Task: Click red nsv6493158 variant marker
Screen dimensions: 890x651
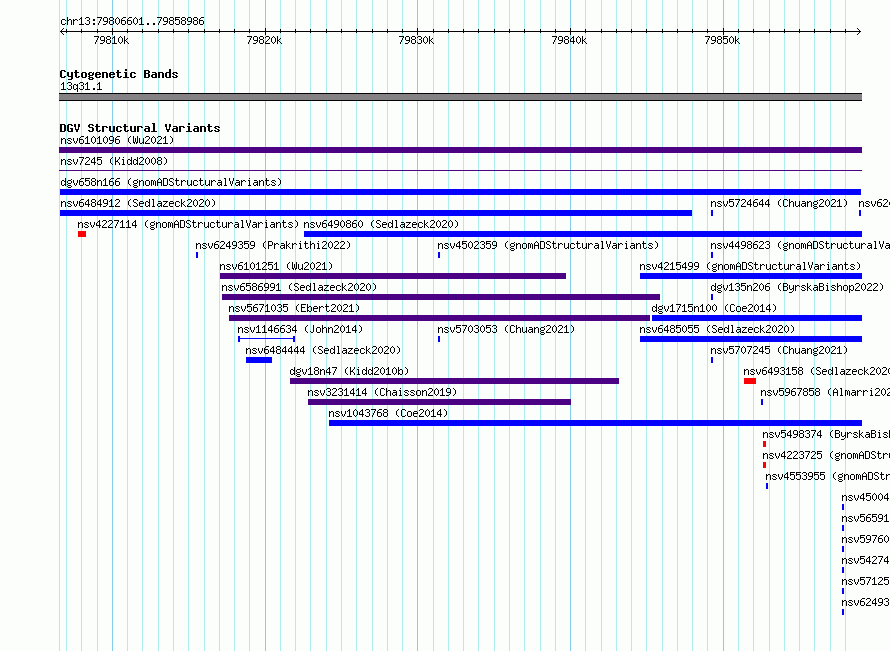Action: [750, 381]
